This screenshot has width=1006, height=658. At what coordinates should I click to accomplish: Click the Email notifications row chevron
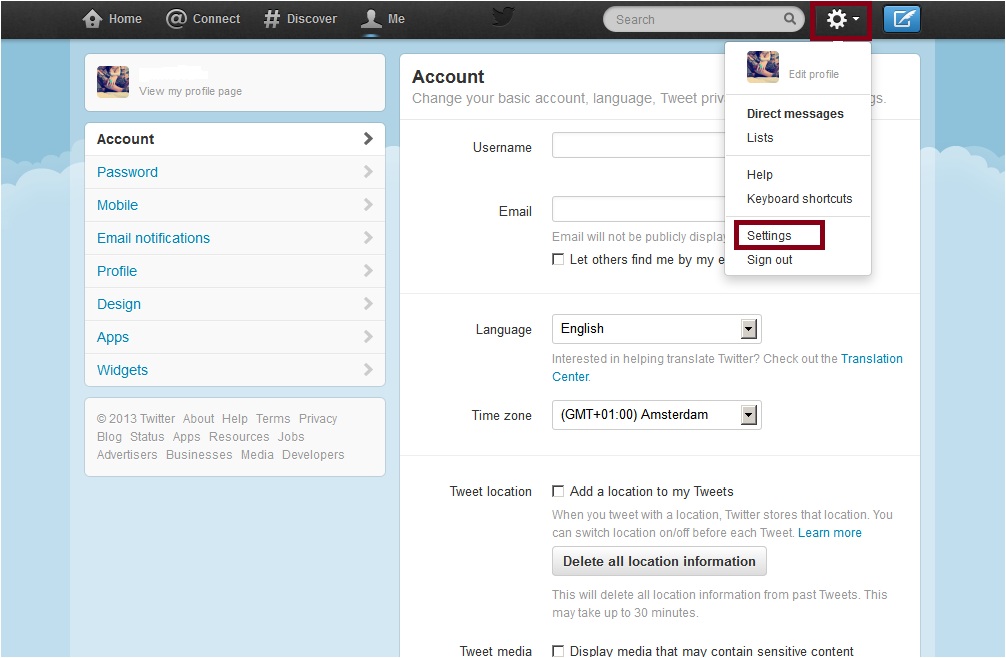(368, 237)
